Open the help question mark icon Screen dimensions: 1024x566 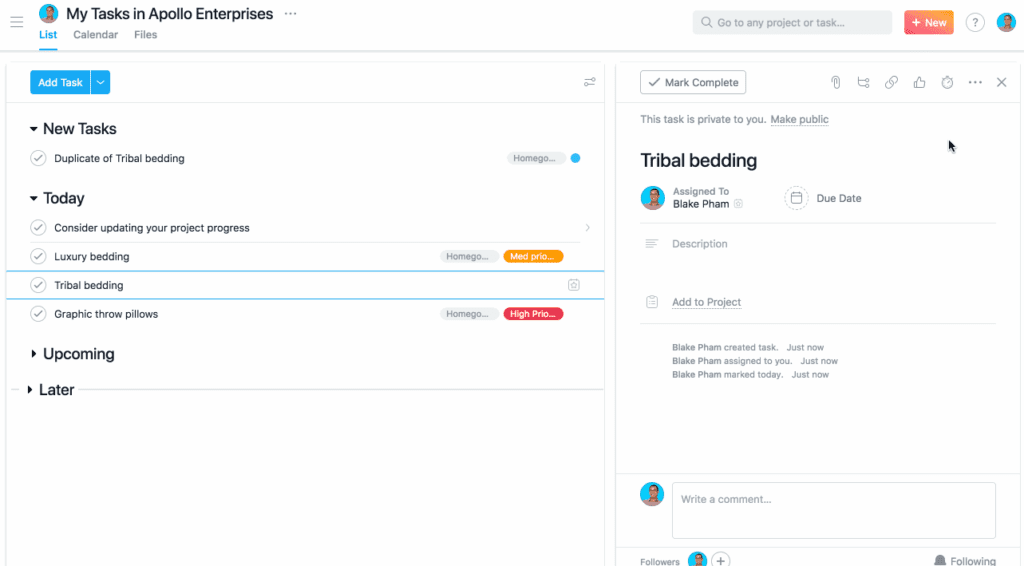pos(974,23)
